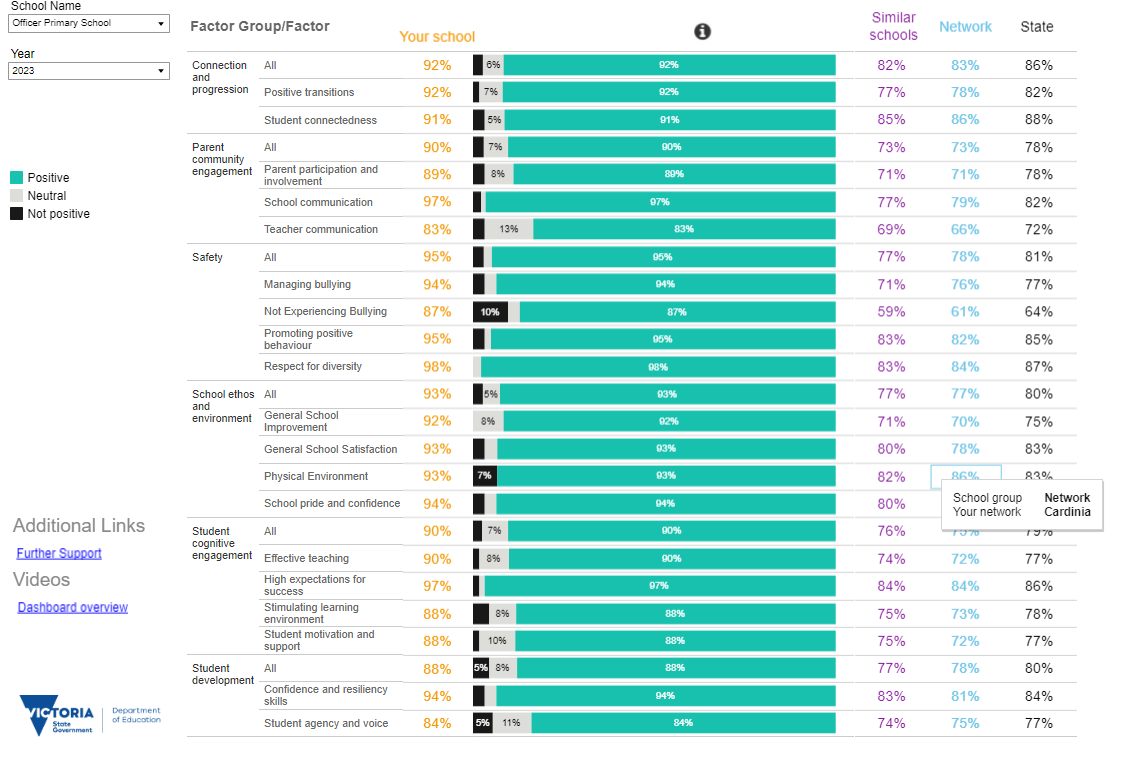
Task: Click the Victoria State Government logo
Action: (57, 715)
